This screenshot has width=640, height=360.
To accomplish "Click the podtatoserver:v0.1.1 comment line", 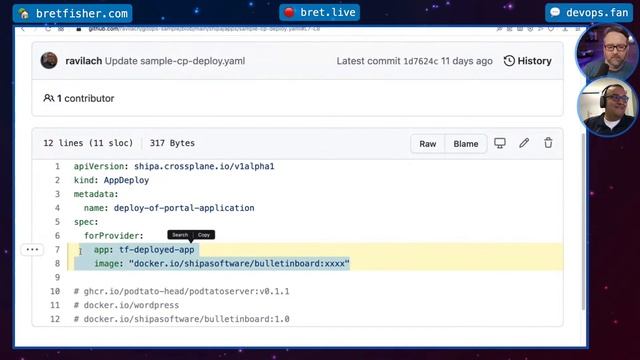I will coord(182,291).
